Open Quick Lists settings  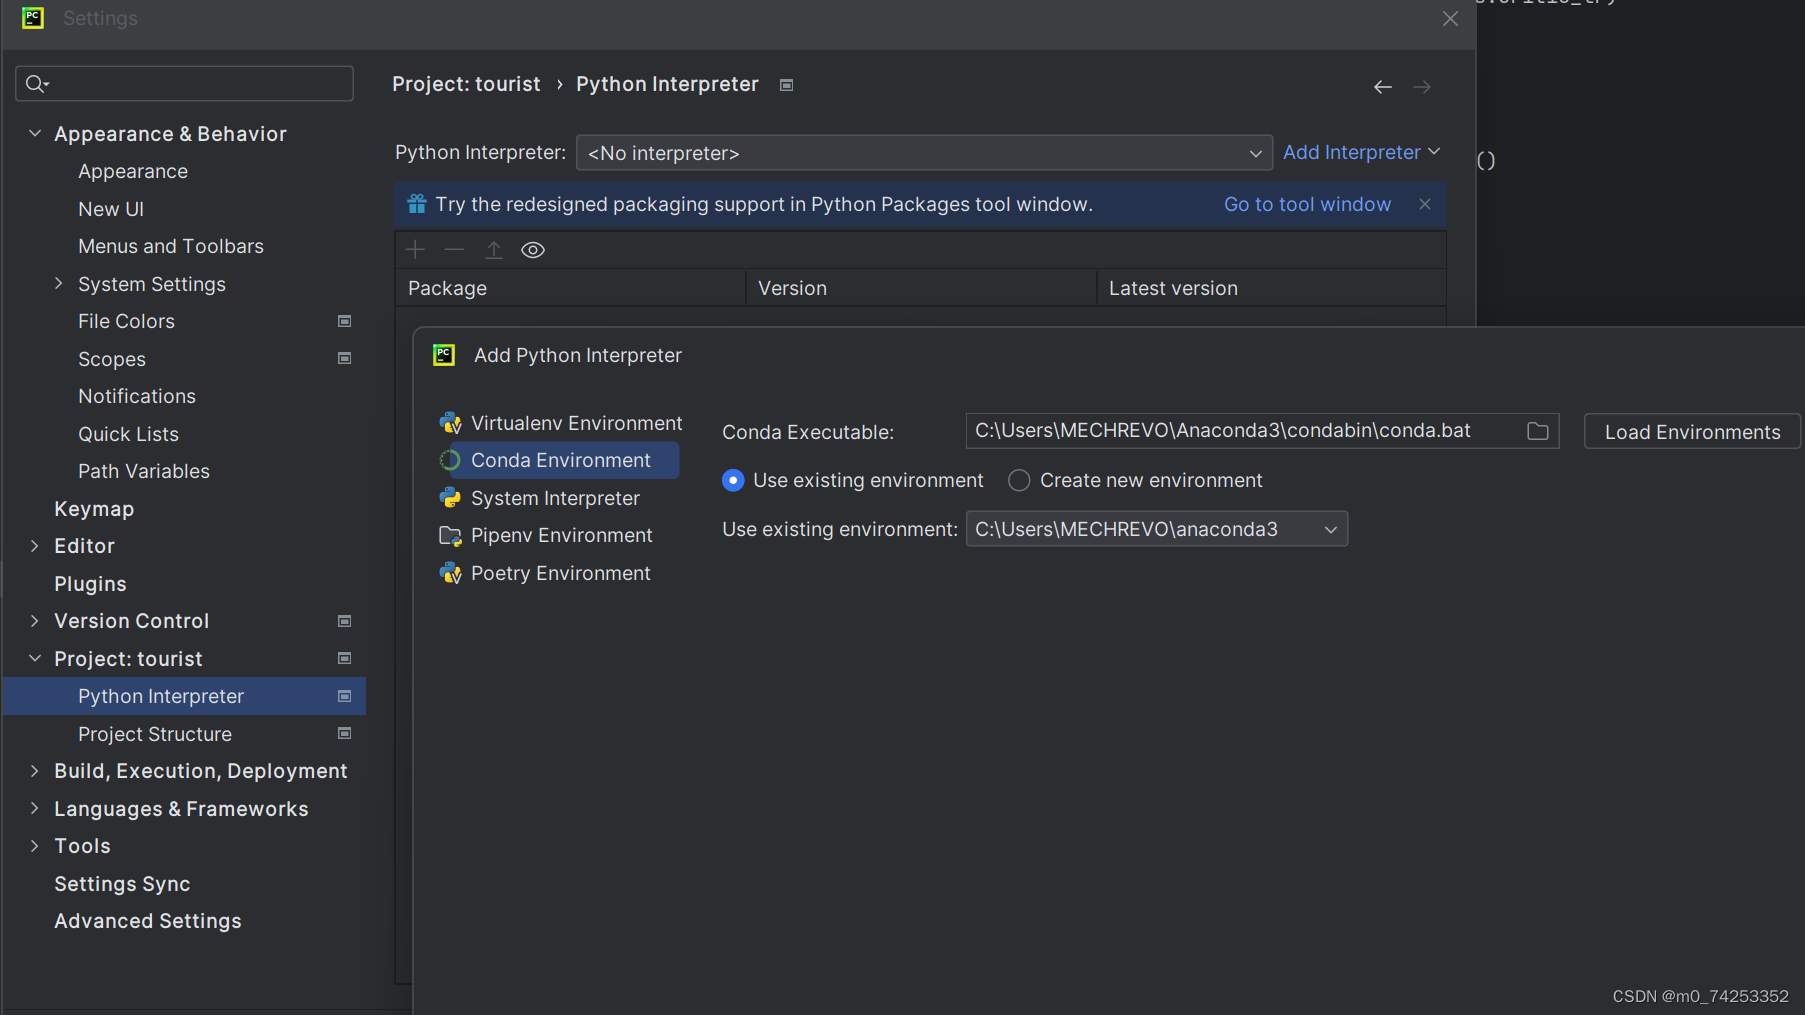128,434
